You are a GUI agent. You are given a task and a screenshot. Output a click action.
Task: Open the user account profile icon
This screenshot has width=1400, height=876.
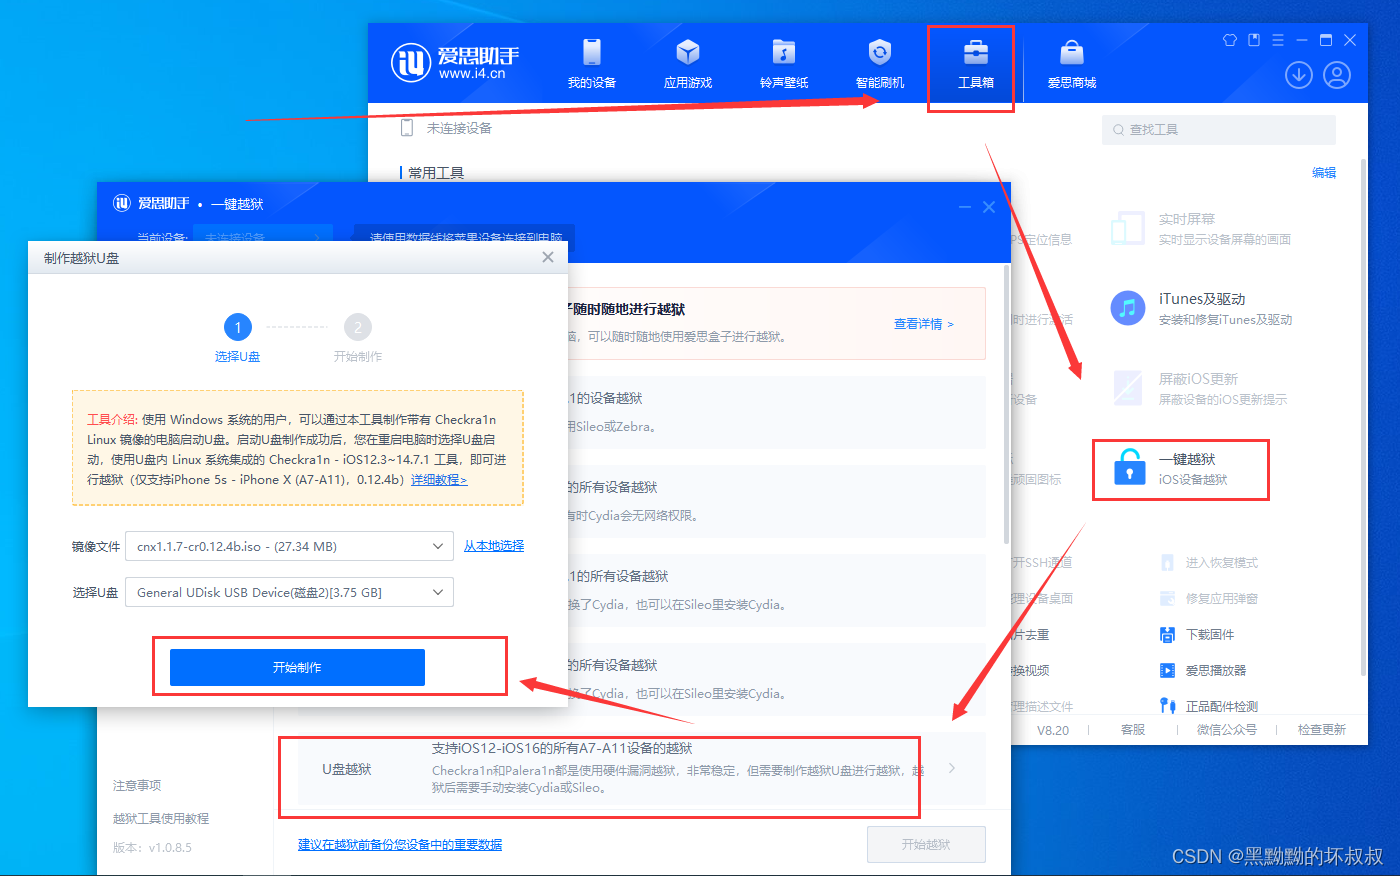coord(1337,75)
